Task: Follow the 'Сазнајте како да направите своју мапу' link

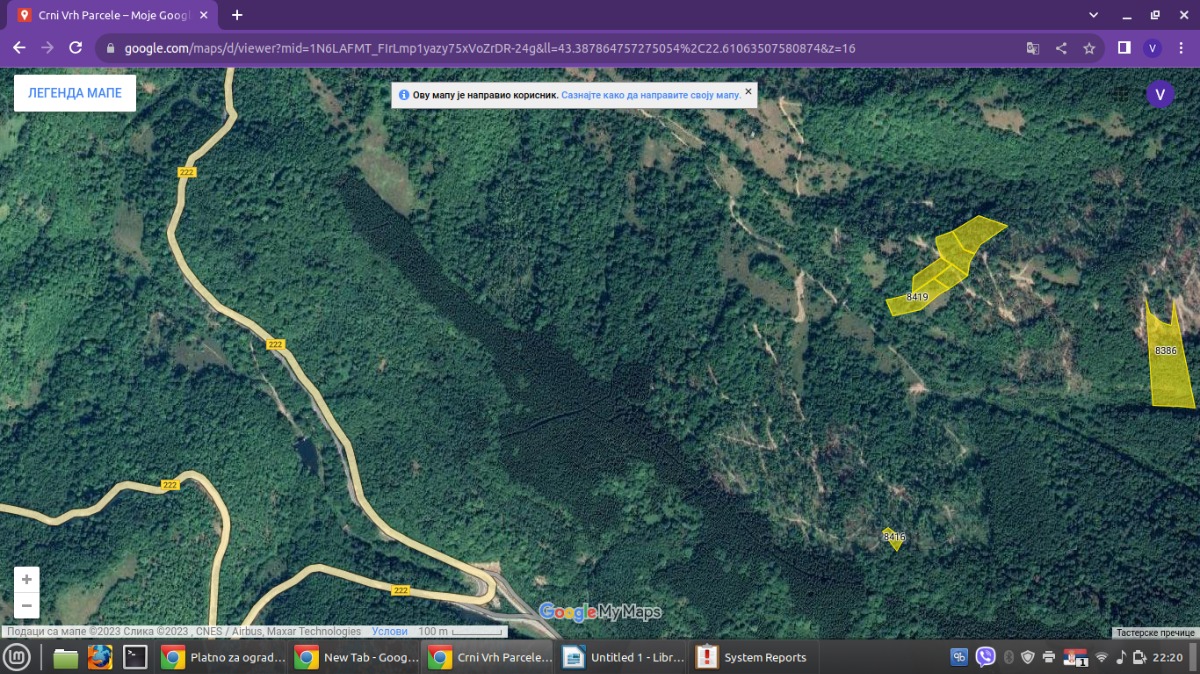Action: (x=651, y=95)
